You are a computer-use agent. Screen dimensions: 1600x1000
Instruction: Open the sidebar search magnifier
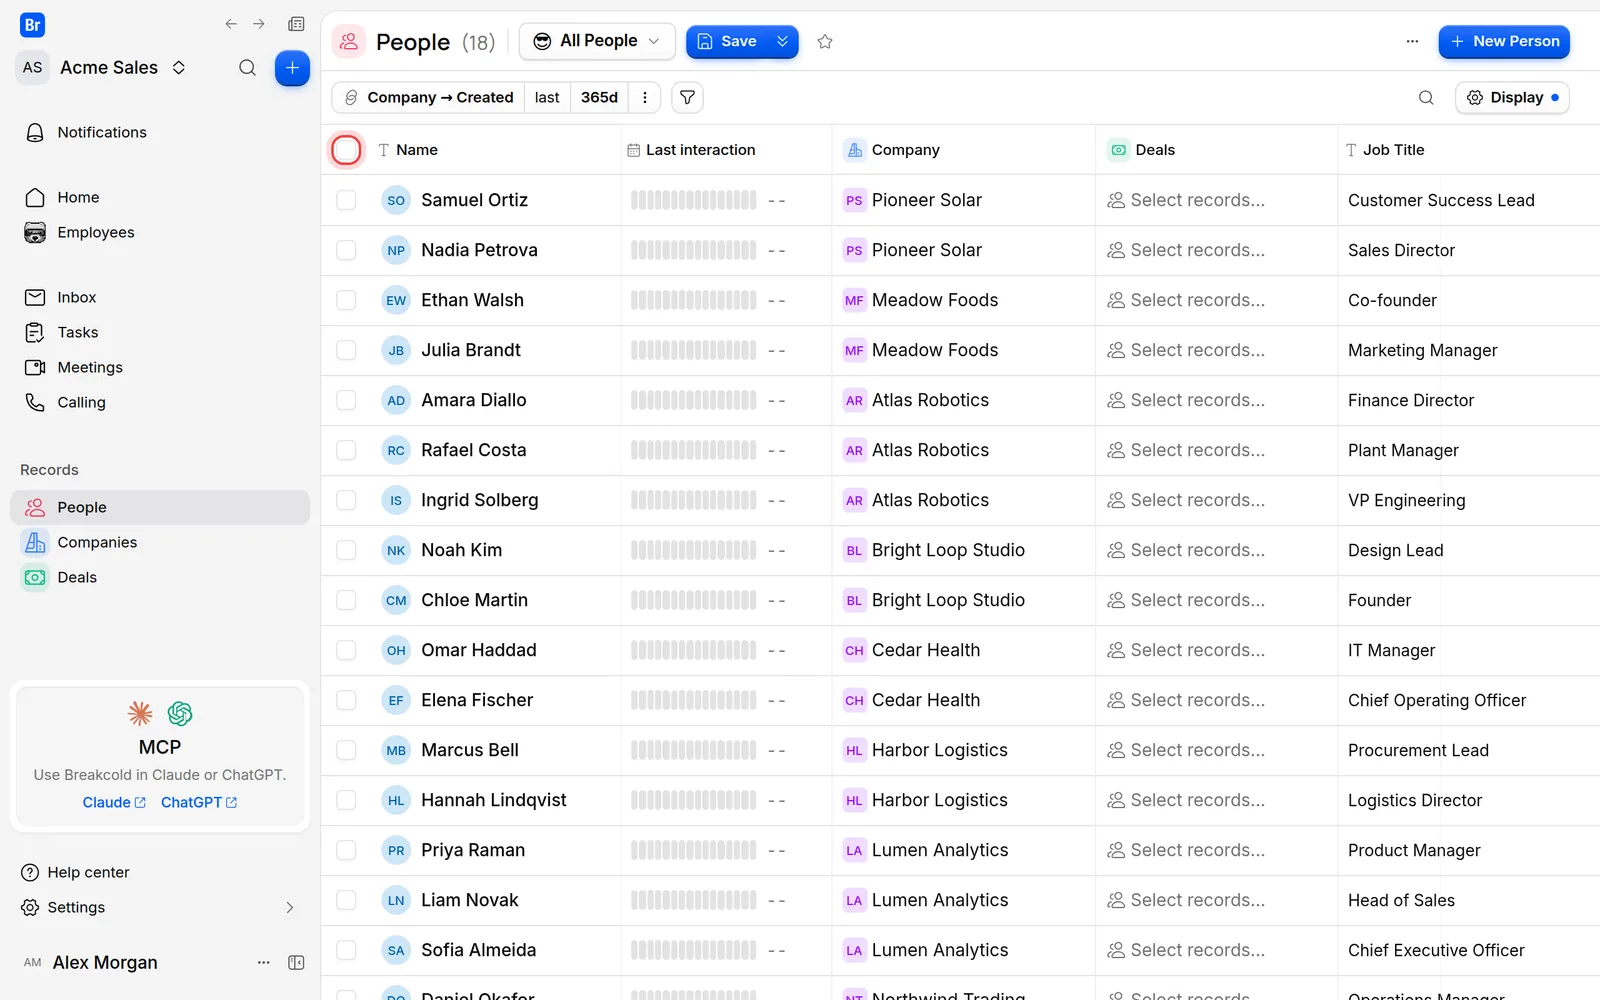pyautogui.click(x=247, y=68)
